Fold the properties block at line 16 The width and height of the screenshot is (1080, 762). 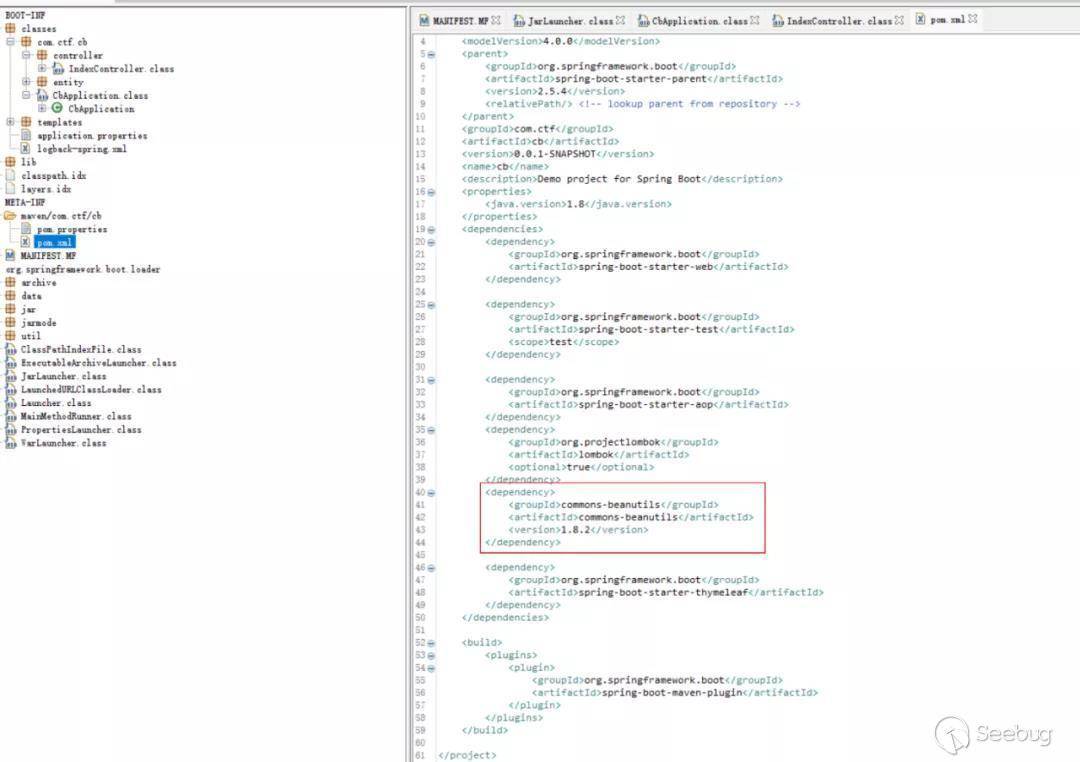tap(432, 192)
